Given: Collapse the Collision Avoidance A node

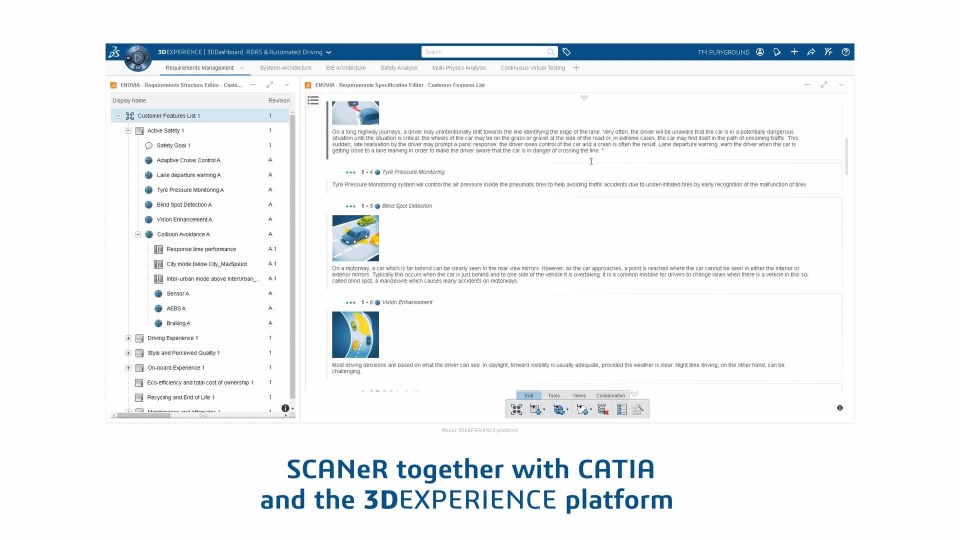Looking at the screenshot, I should click(x=138, y=234).
